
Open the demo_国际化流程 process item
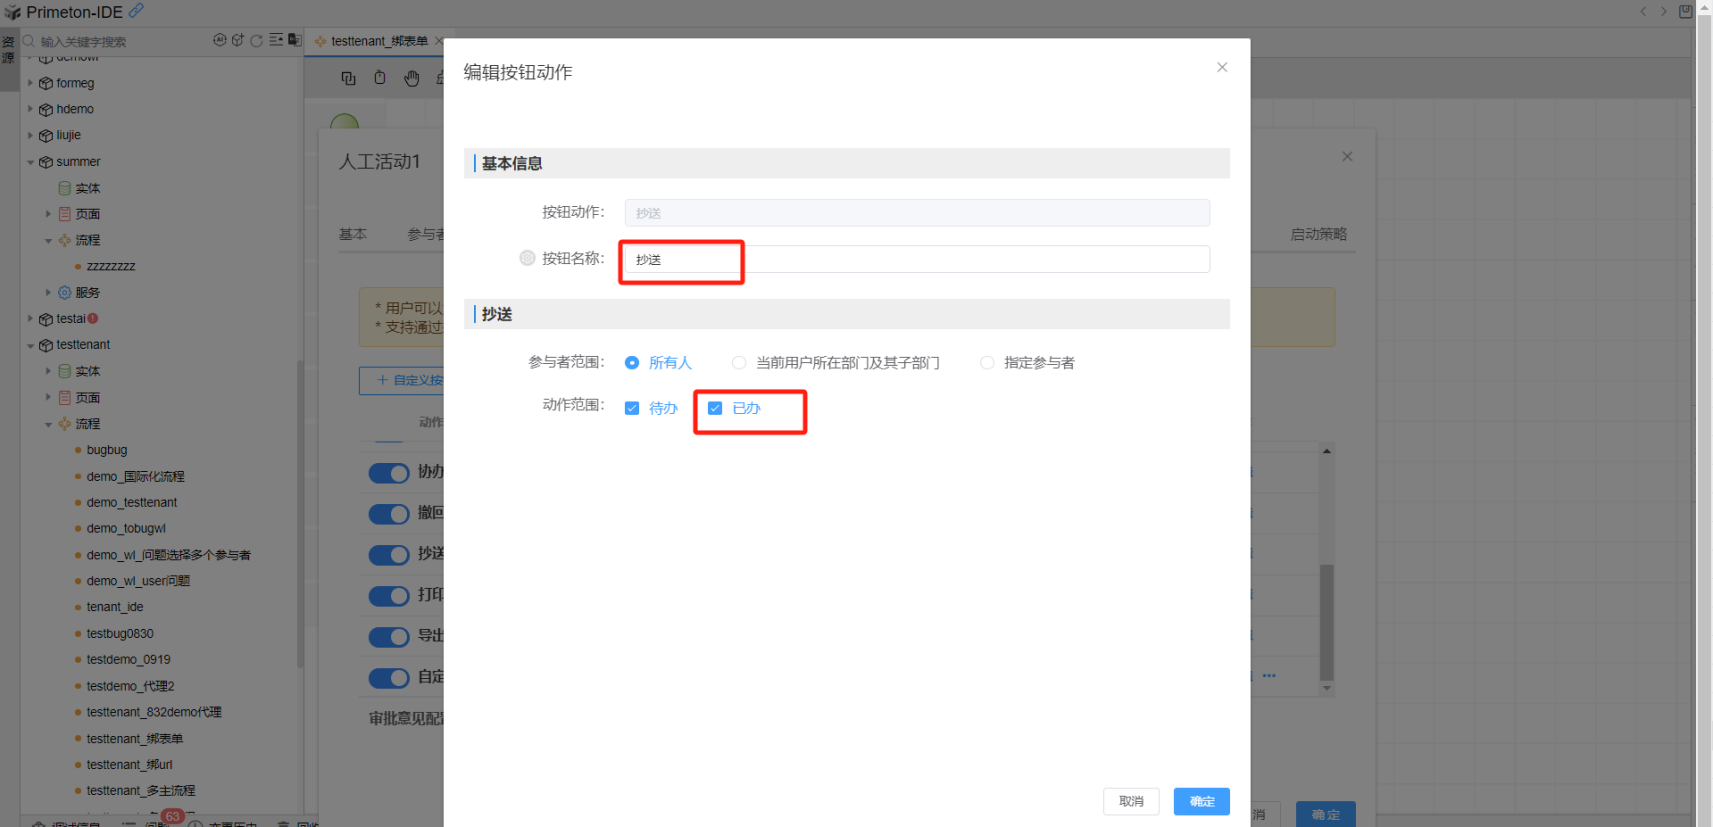tap(135, 477)
